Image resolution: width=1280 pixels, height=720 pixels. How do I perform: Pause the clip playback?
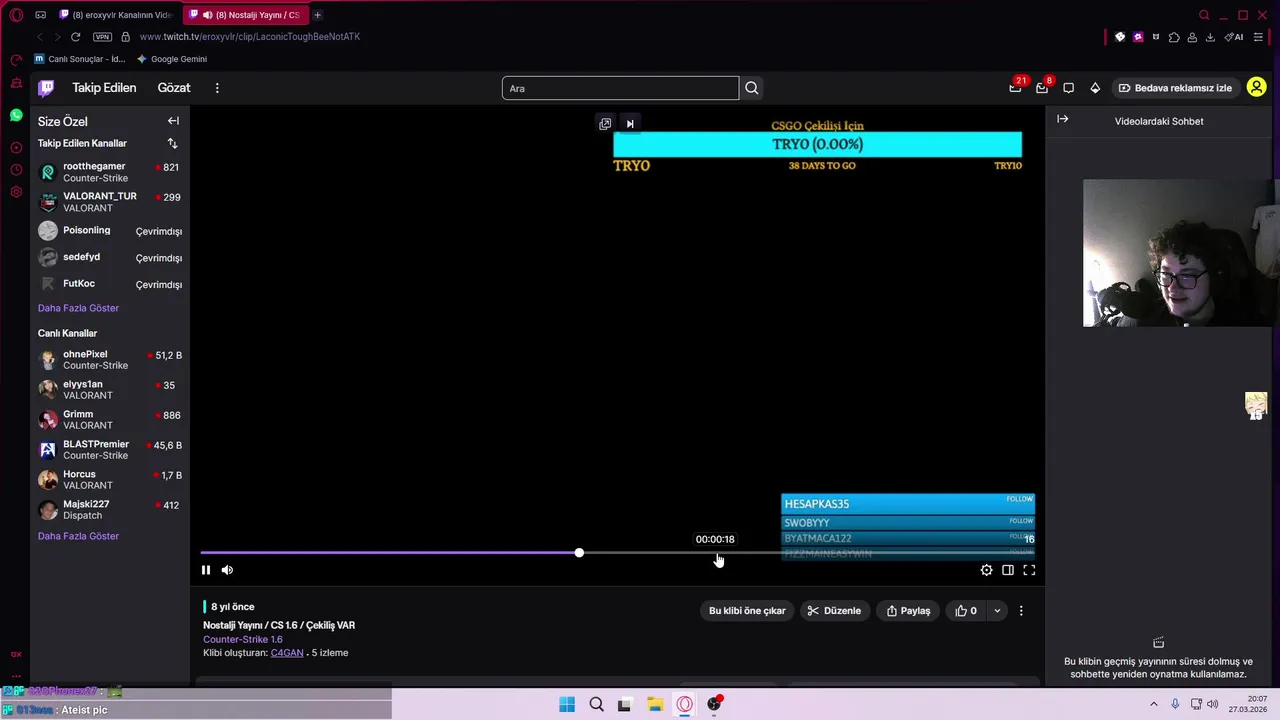pos(206,570)
